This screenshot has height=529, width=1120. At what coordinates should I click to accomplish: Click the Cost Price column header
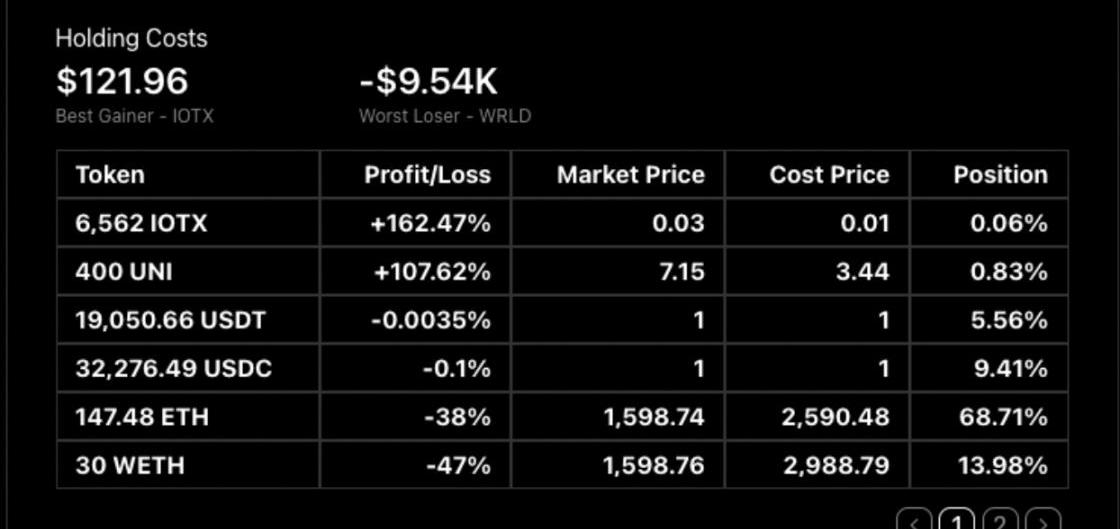(829, 175)
